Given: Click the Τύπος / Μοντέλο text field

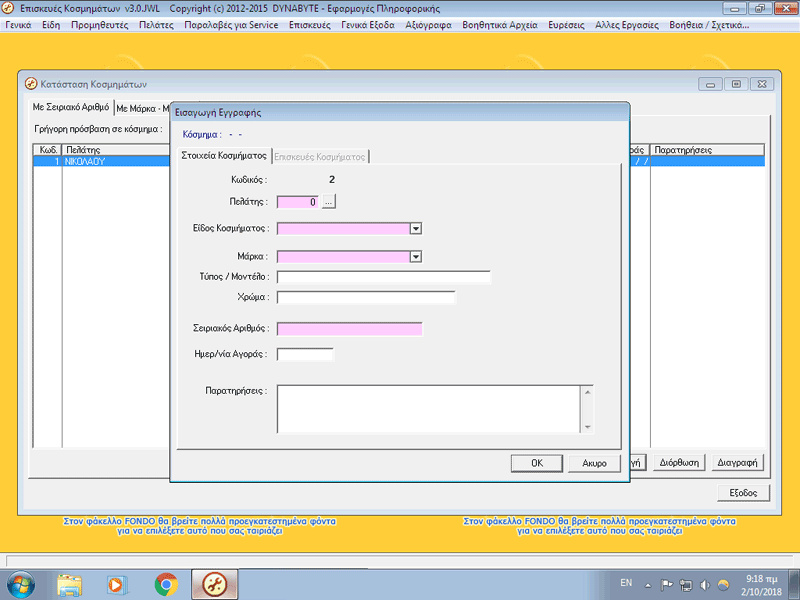Looking at the screenshot, I should click(x=384, y=277).
